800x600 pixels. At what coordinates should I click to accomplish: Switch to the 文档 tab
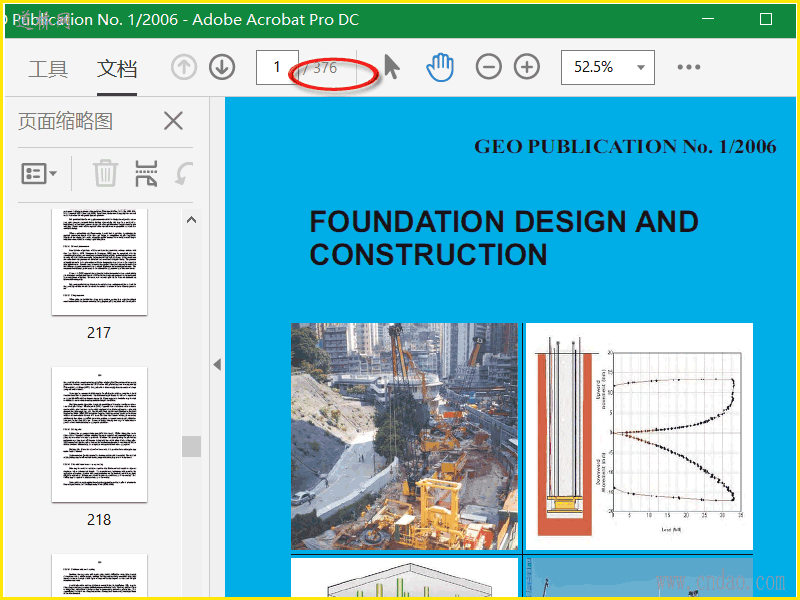point(117,69)
